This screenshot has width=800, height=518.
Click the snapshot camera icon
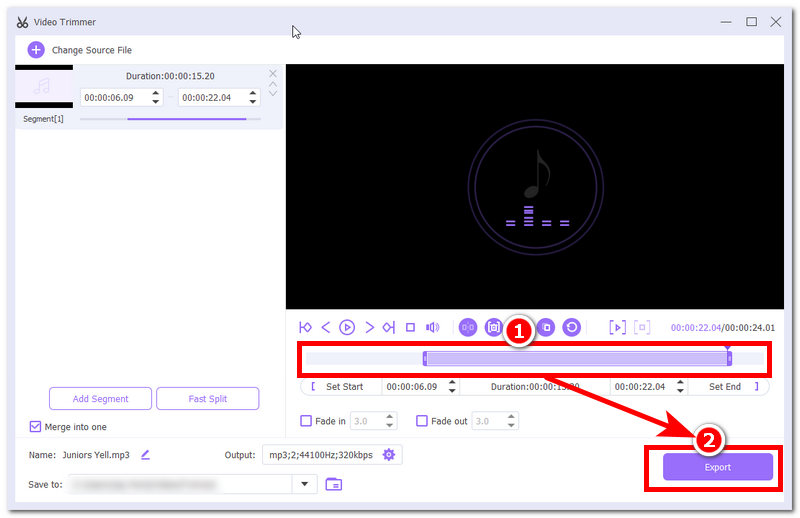pyautogui.click(x=493, y=327)
